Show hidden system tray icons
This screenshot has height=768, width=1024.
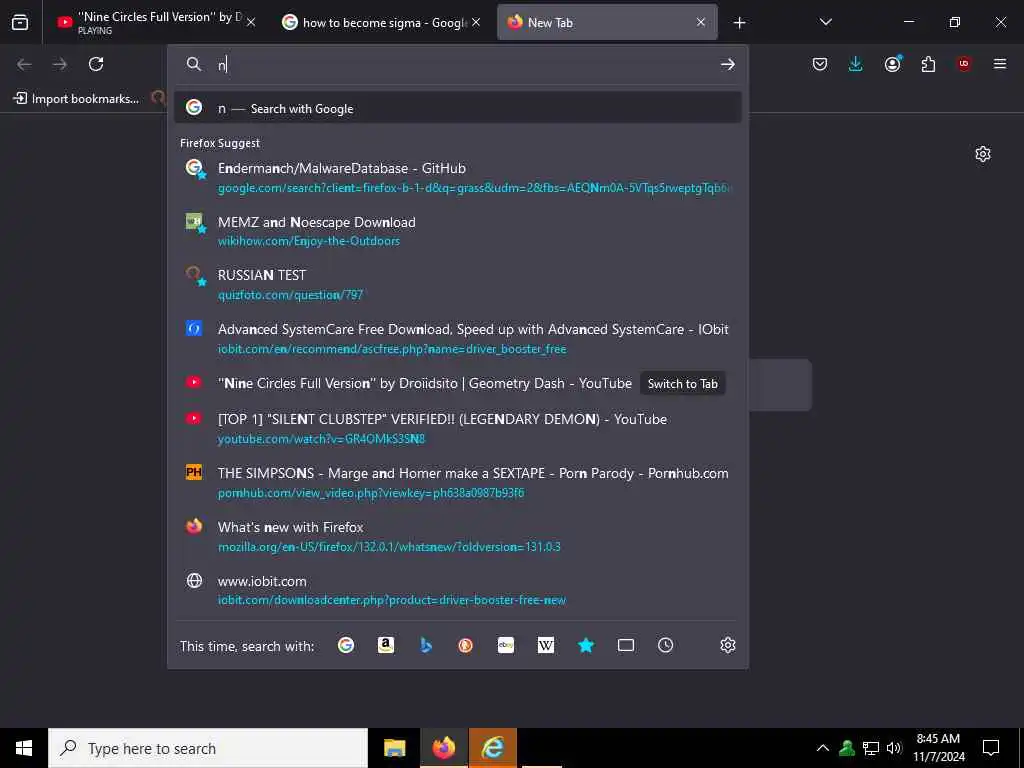click(823, 748)
